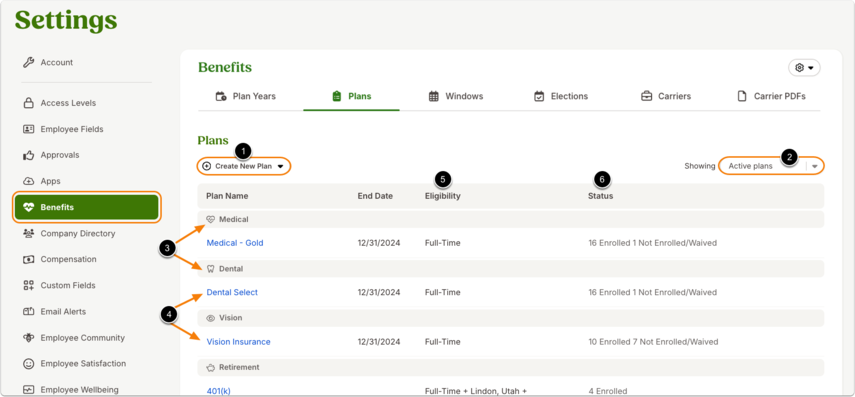Click the Compensation money icon
Image resolution: width=855 pixels, height=397 pixels.
(28, 260)
